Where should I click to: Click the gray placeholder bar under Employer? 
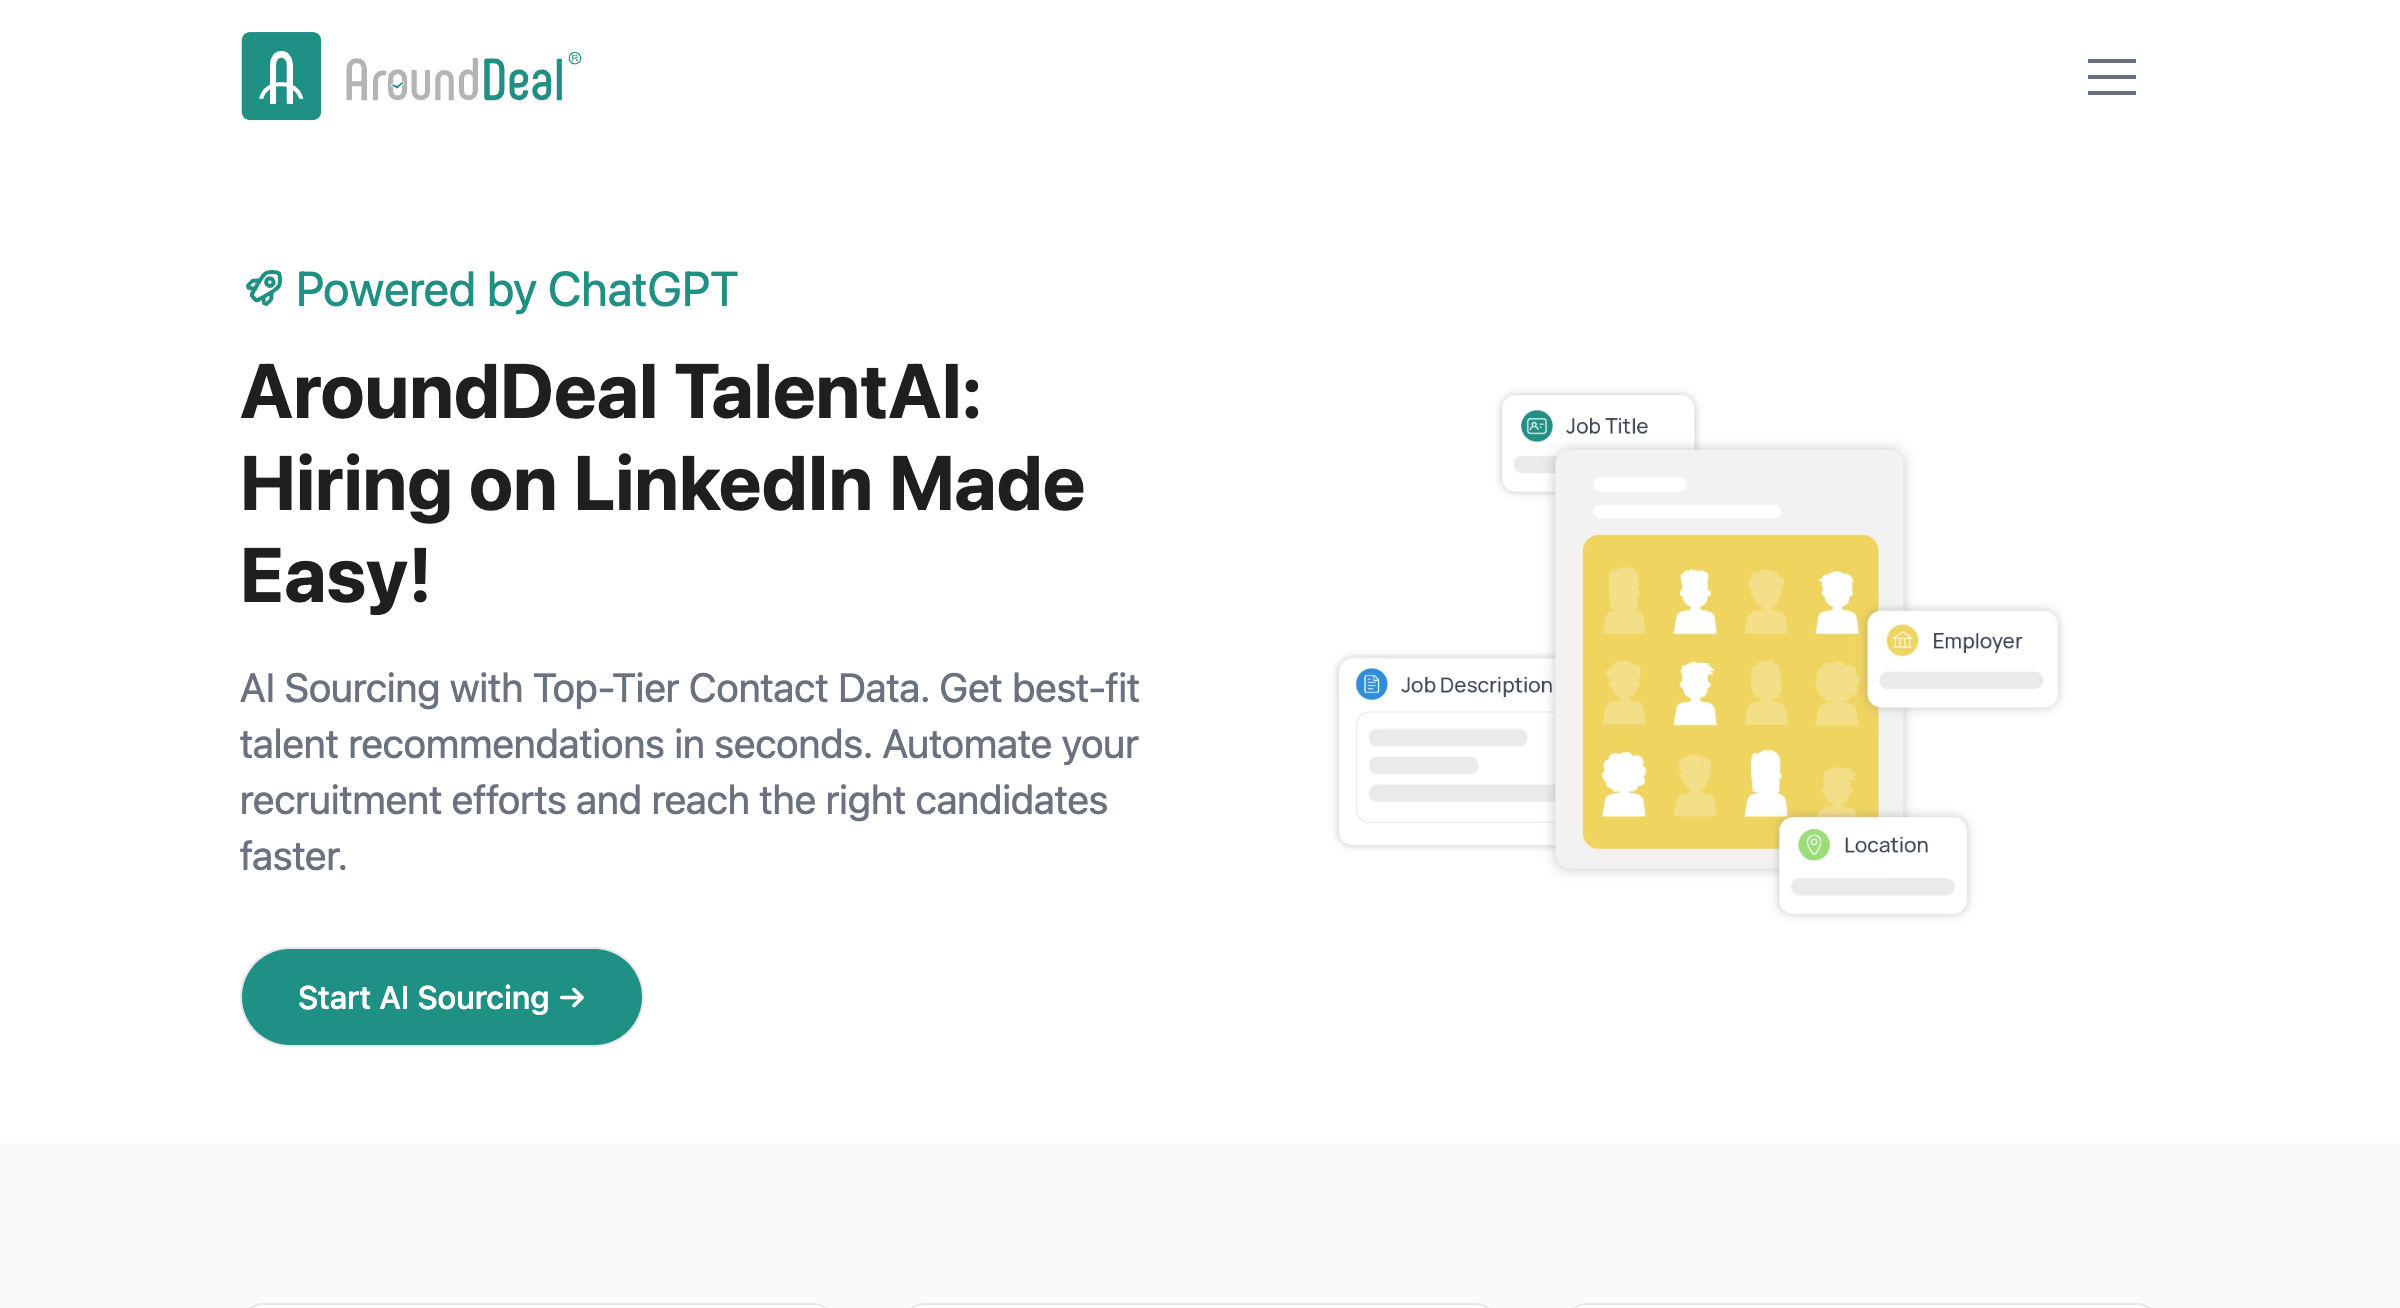pos(1961,680)
